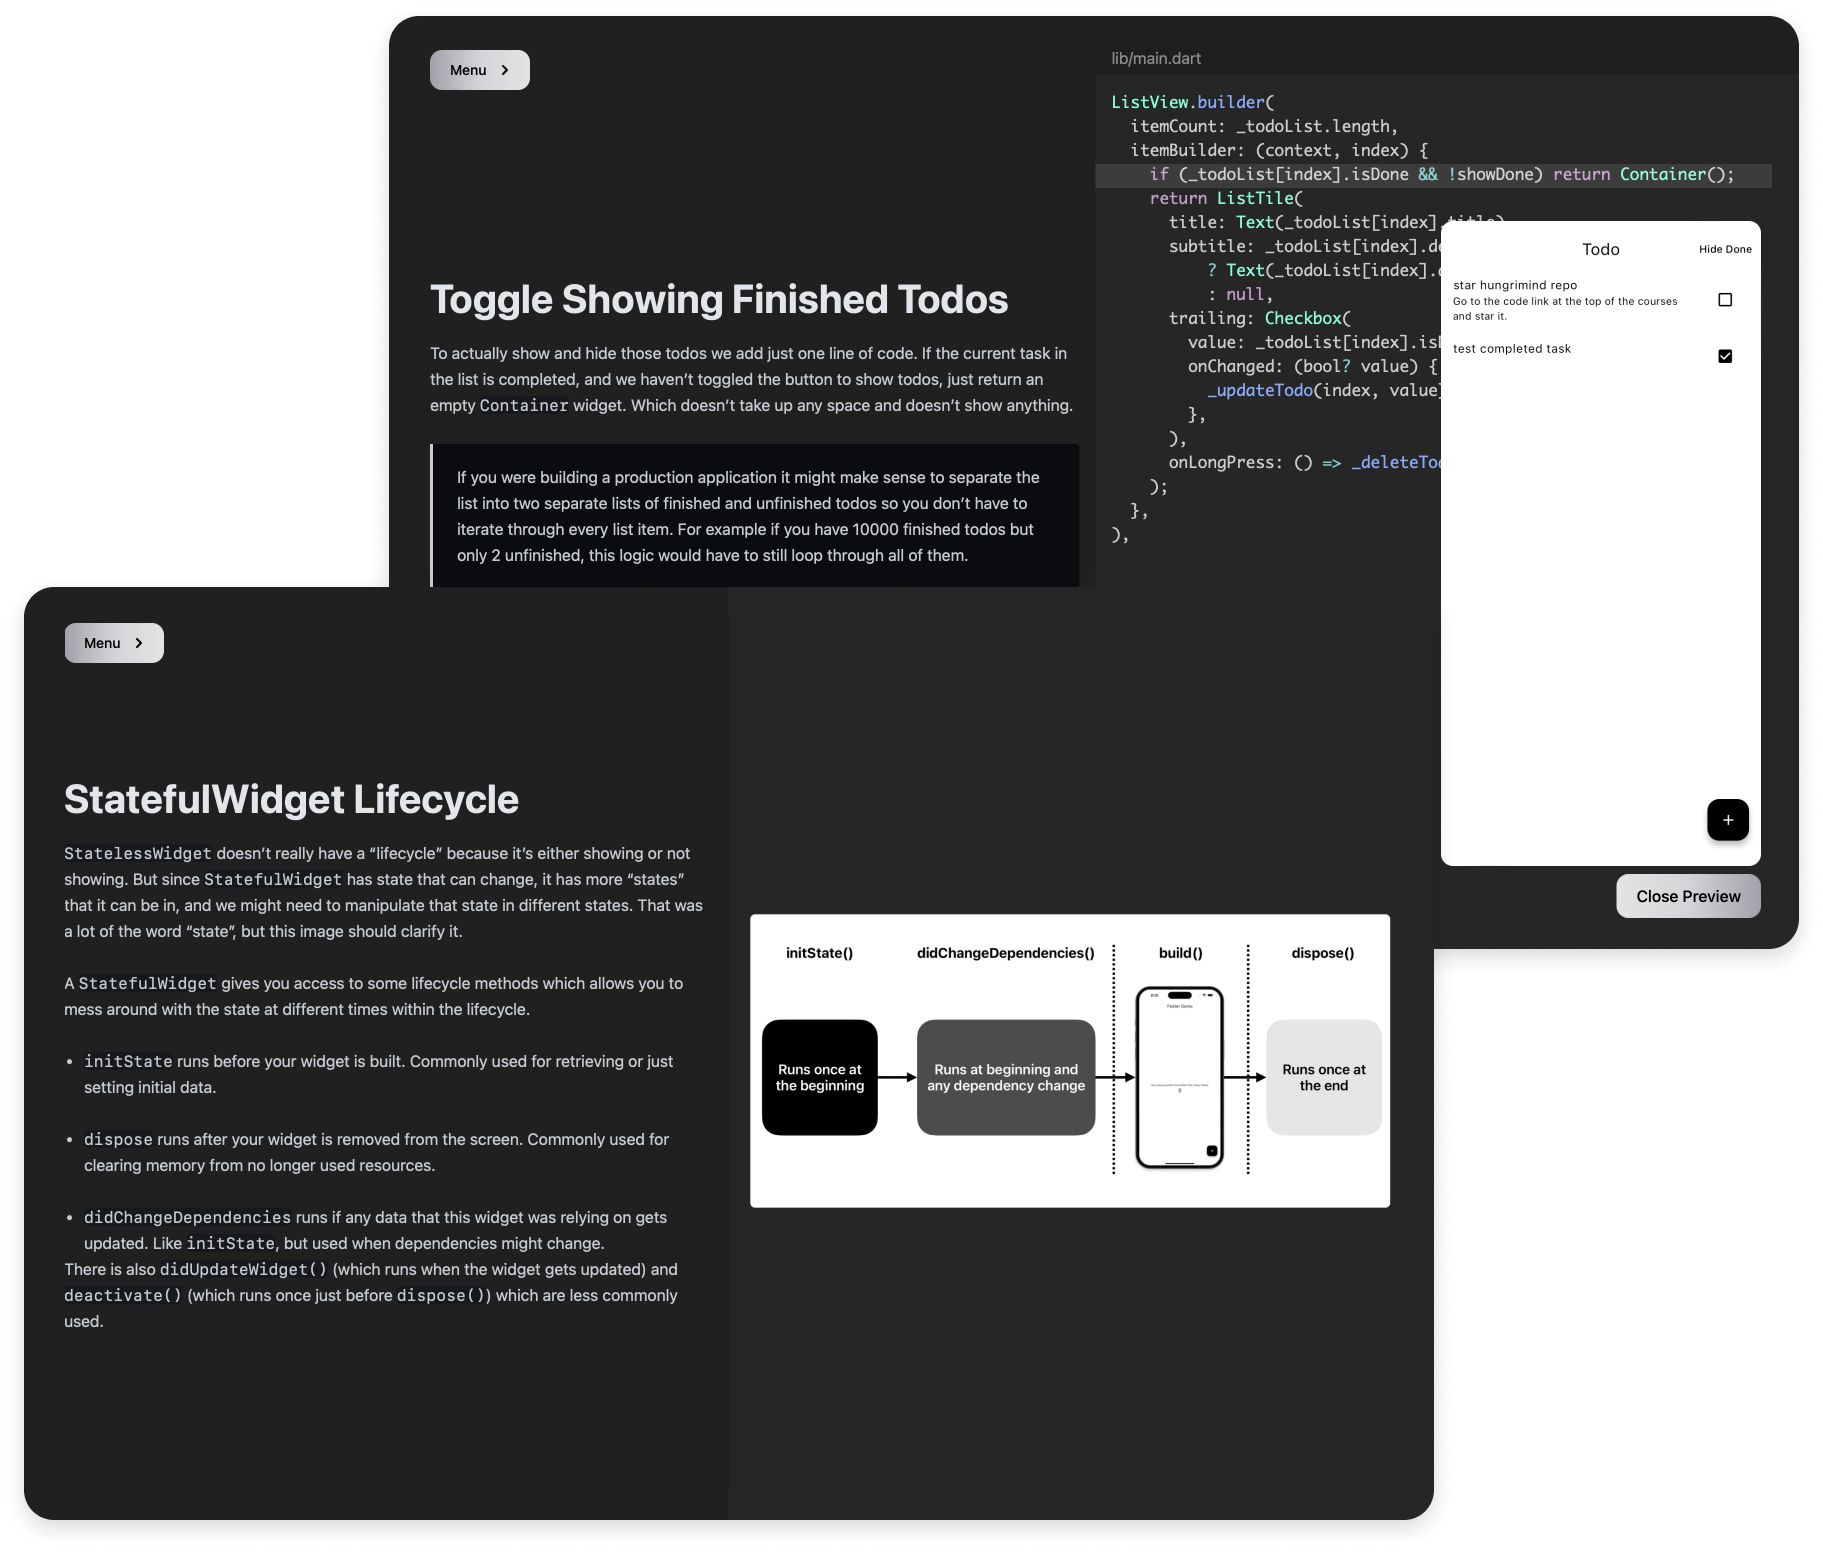1823x1552 pixels.
Task: Click the didChangeDependencies bullet point text
Action: click(x=375, y=1230)
